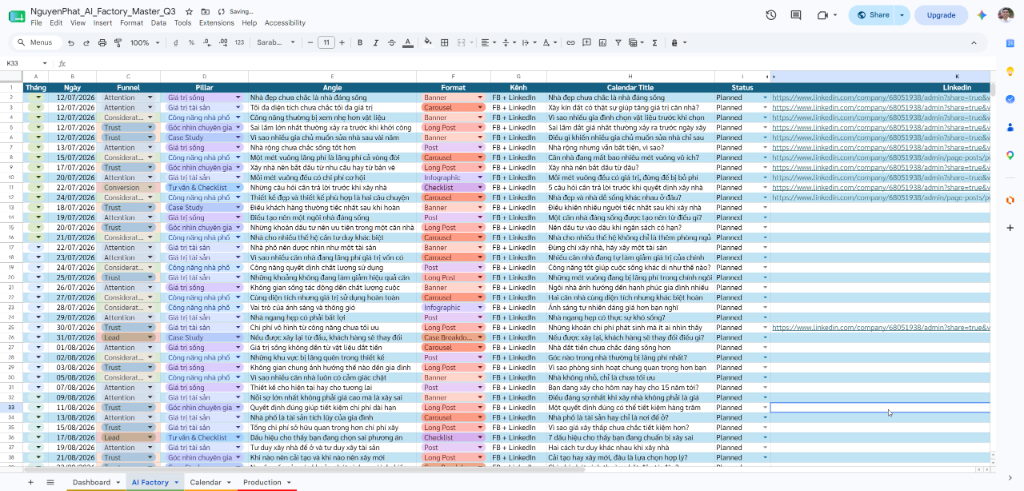Click the Decrease font size minus
This screenshot has width=1024, height=491.
click(x=310, y=43)
